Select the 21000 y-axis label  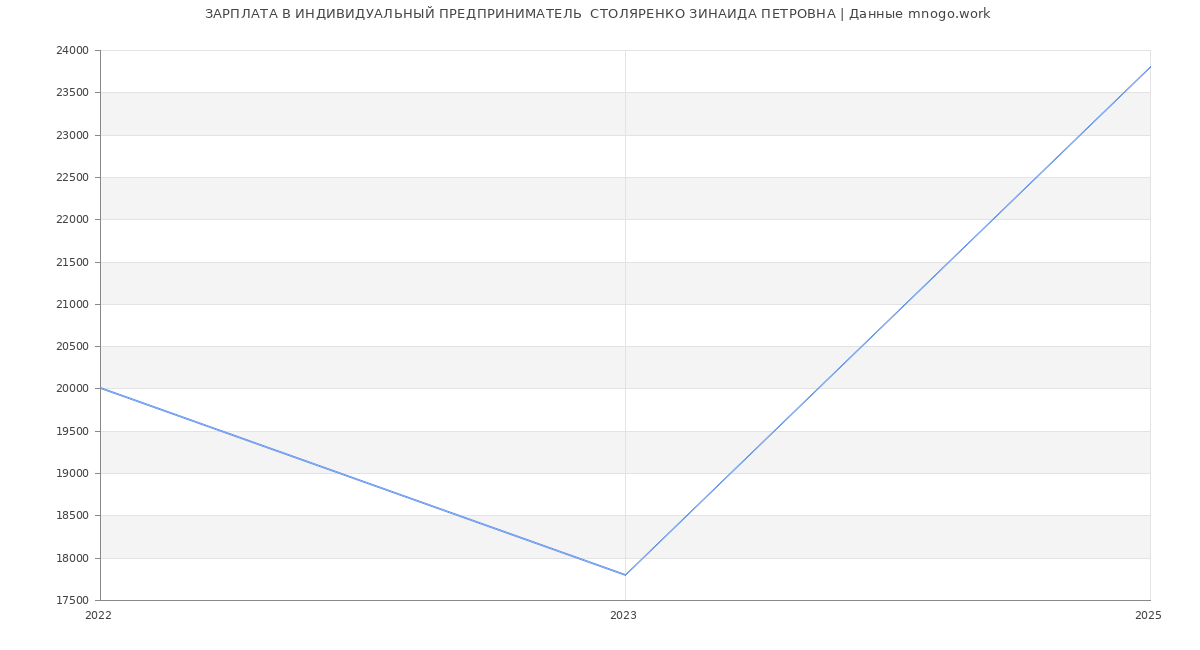[72, 304]
